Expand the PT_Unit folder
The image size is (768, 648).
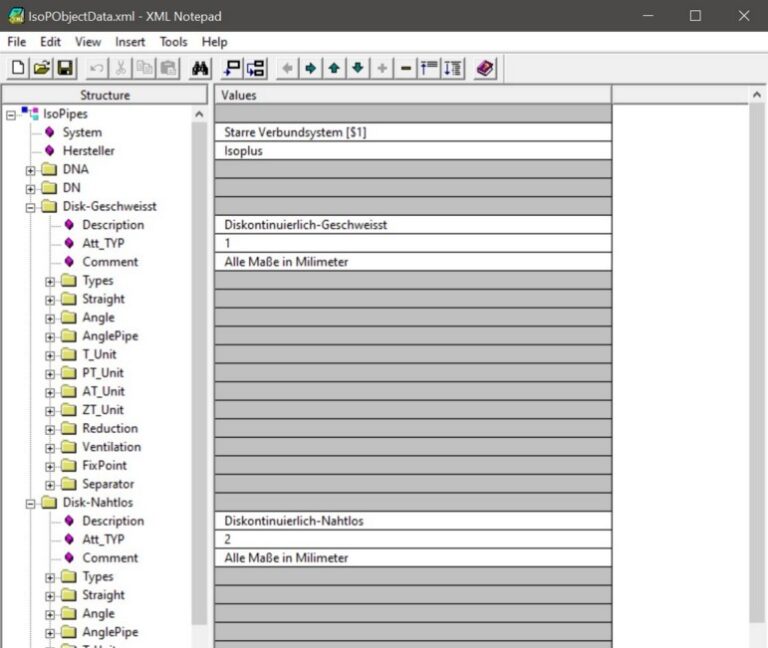point(50,374)
